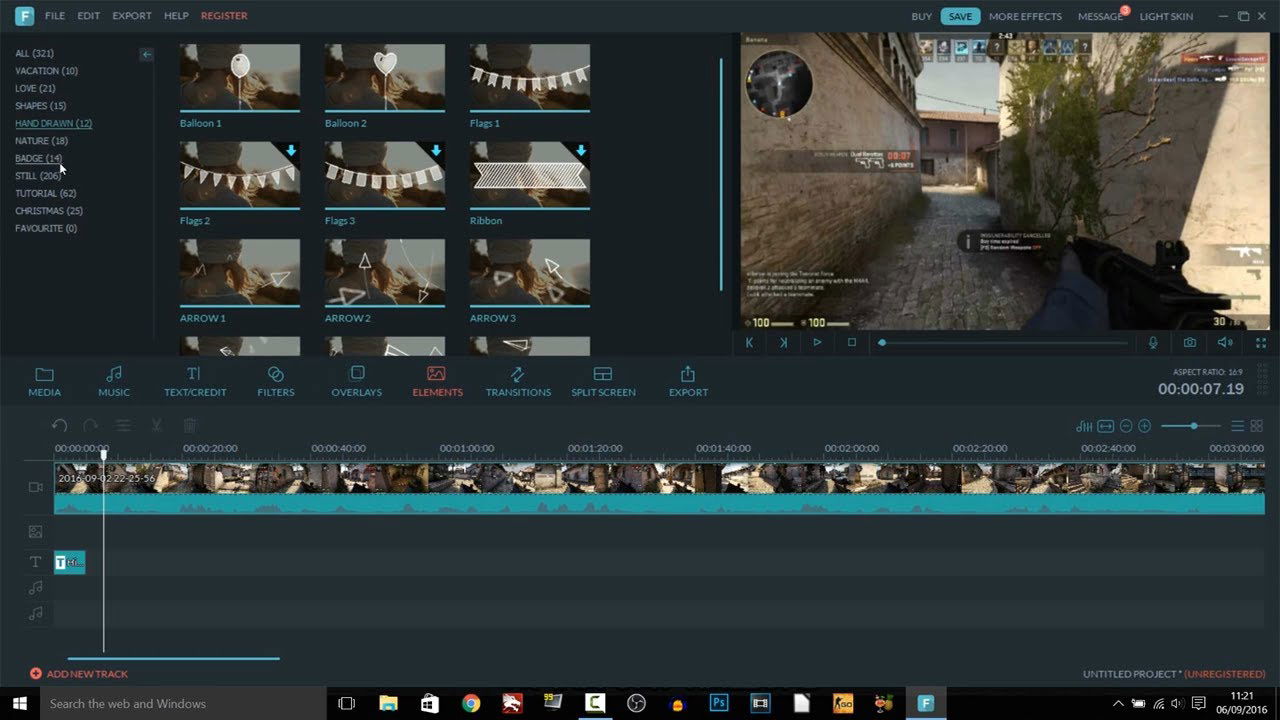
Task: Open Photoshop from Windows taskbar
Action: click(x=718, y=703)
